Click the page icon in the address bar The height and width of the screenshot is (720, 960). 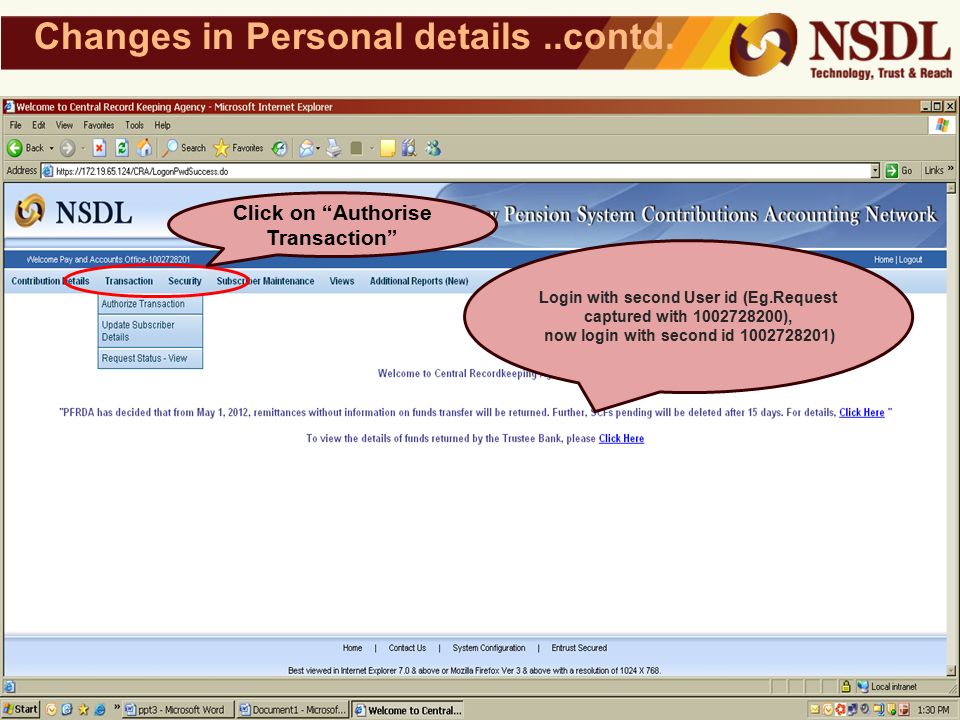click(x=47, y=171)
